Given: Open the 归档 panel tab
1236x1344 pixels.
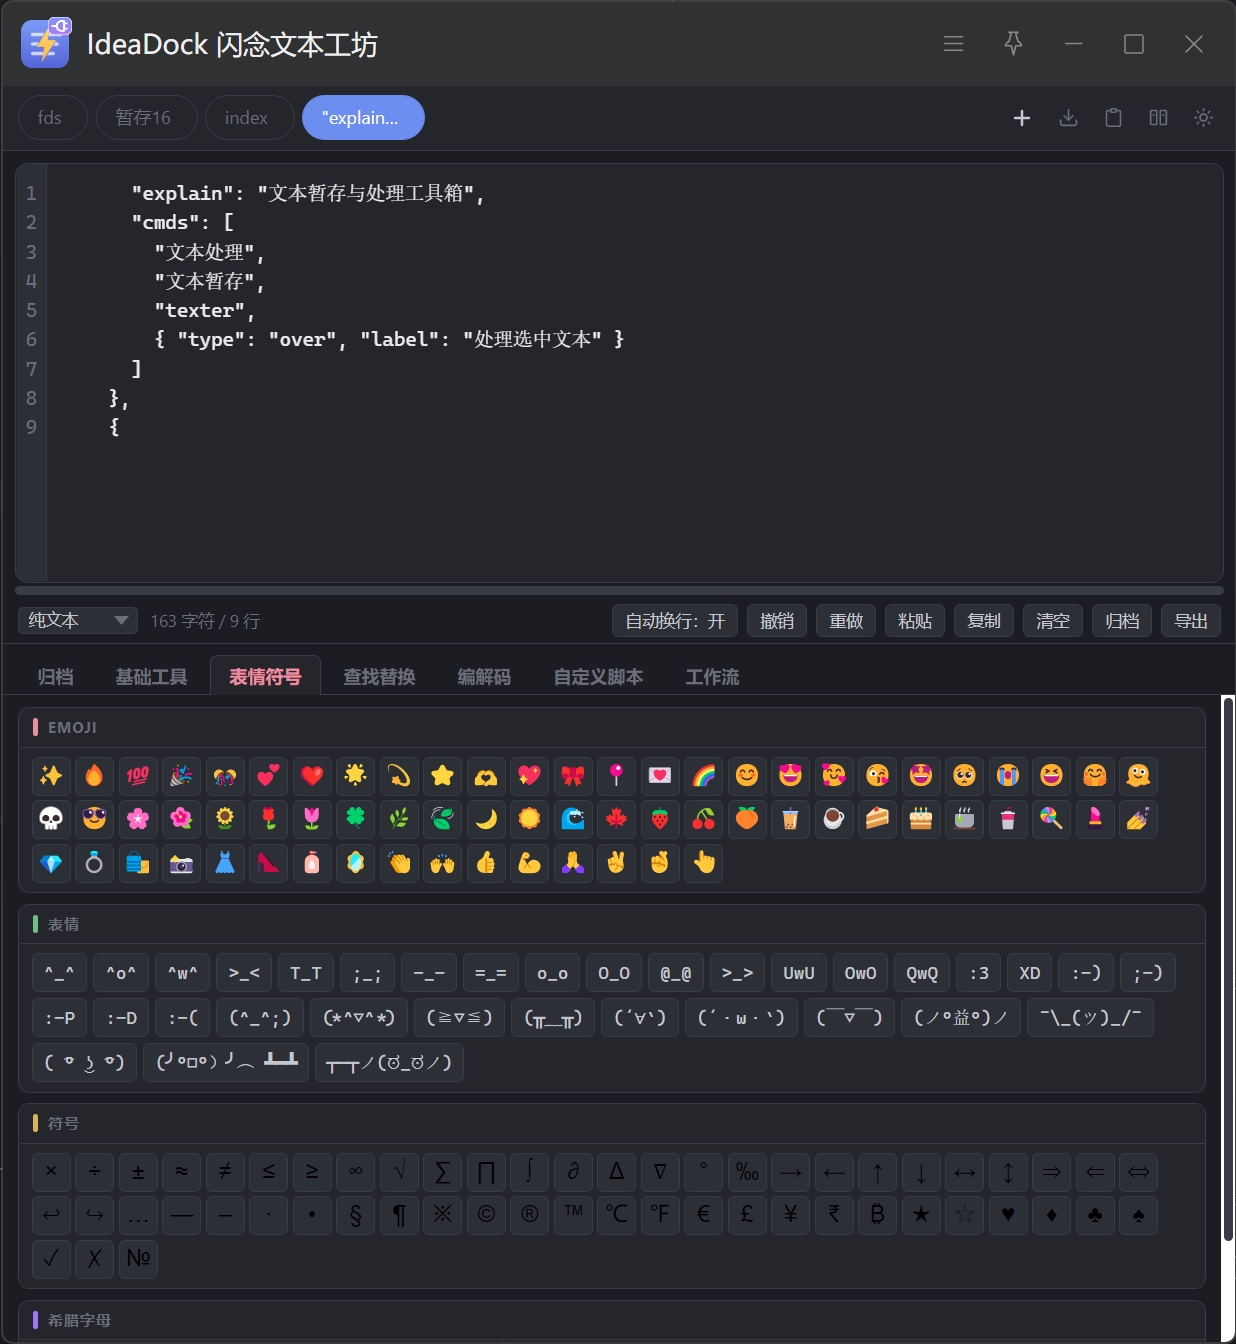Looking at the screenshot, I should (55, 677).
